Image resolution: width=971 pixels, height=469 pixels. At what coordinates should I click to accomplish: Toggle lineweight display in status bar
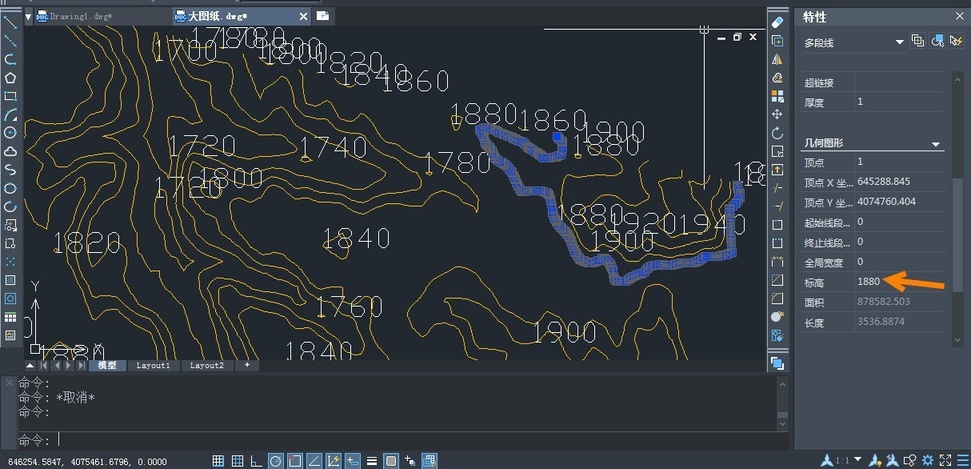pos(372,460)
